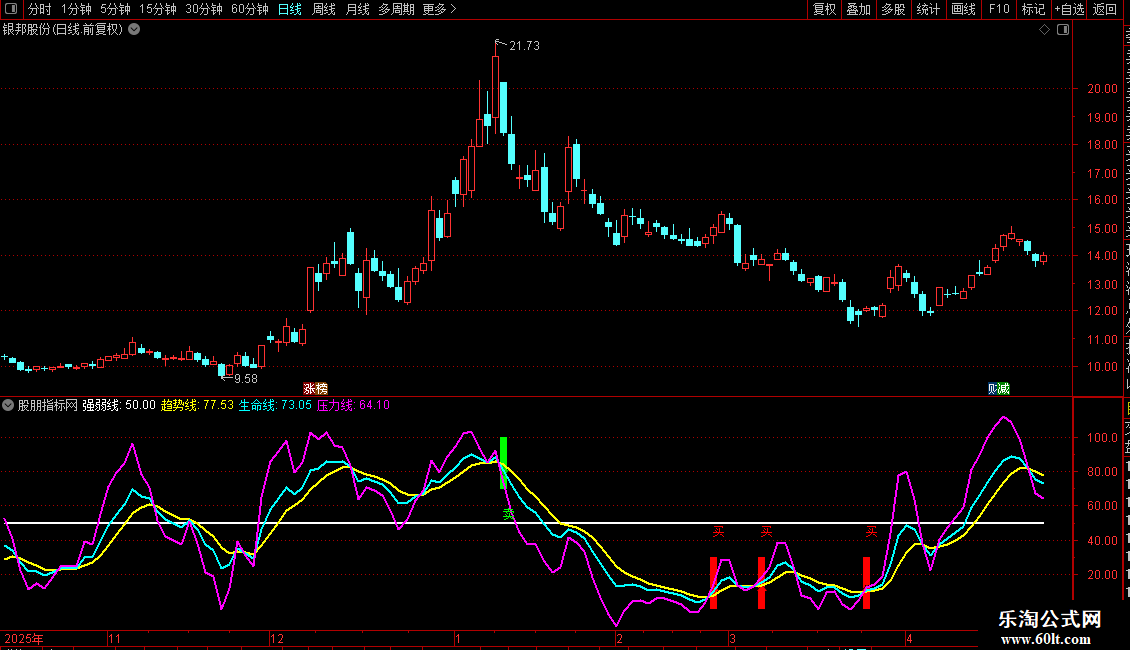Open the dropdown next to 银邦股份 title
The width and height of the screenshot is (1130, 650).
coord(134,30)
